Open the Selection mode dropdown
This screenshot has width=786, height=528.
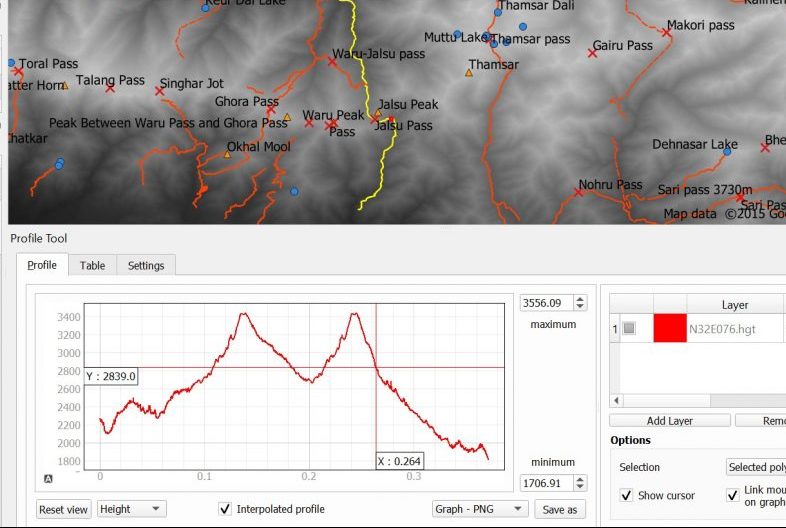click(756, 467)
